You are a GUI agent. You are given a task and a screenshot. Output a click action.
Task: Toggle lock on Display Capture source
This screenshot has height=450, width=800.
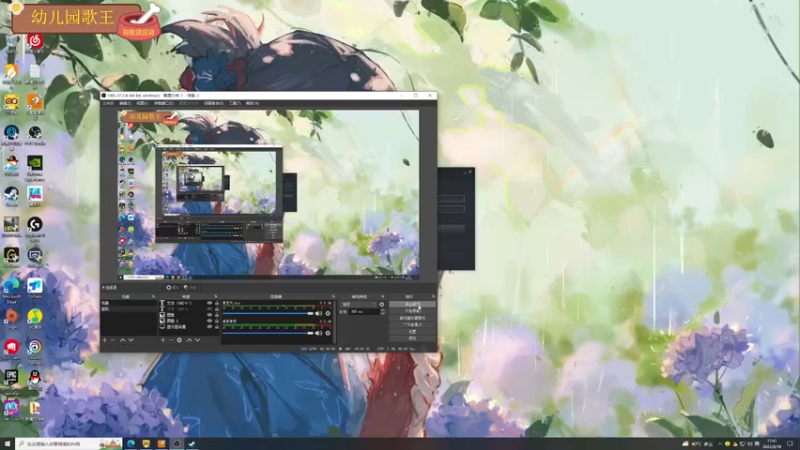click(217, 327)
